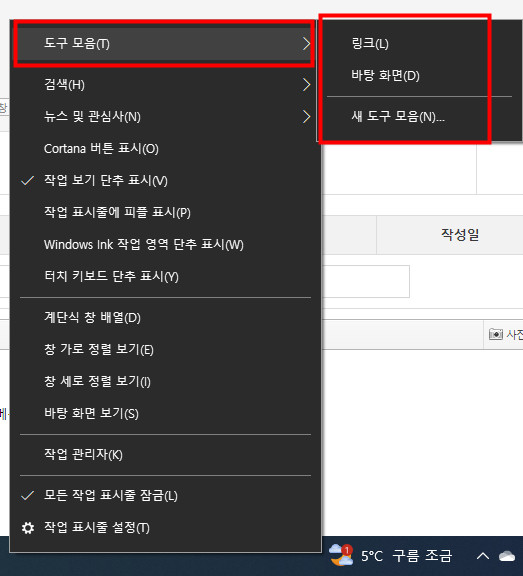Click the 5°C 구름 조금 weather text
The width and height of the screenshot is (523, 576).
click(x=406, y=556)
